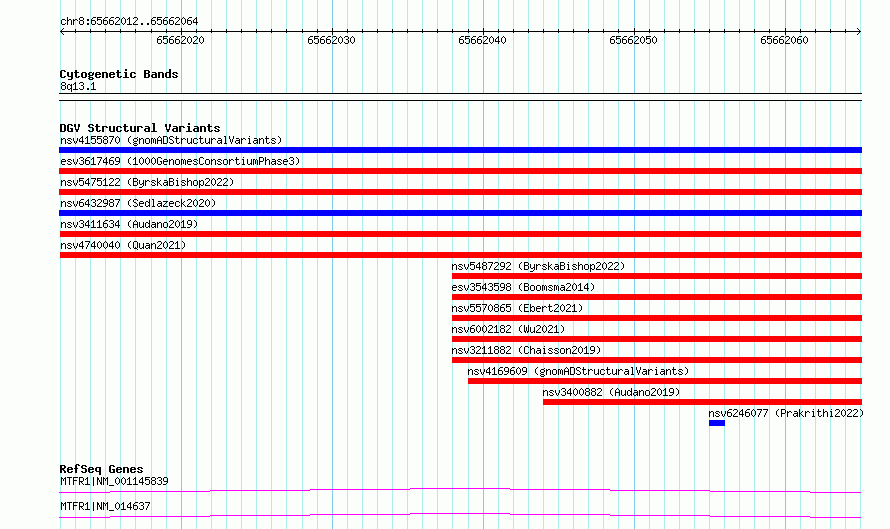Viewport: 890px width, 529px height.
Task: Select the red bar under esv3617469
Action: tap(460, 171)
